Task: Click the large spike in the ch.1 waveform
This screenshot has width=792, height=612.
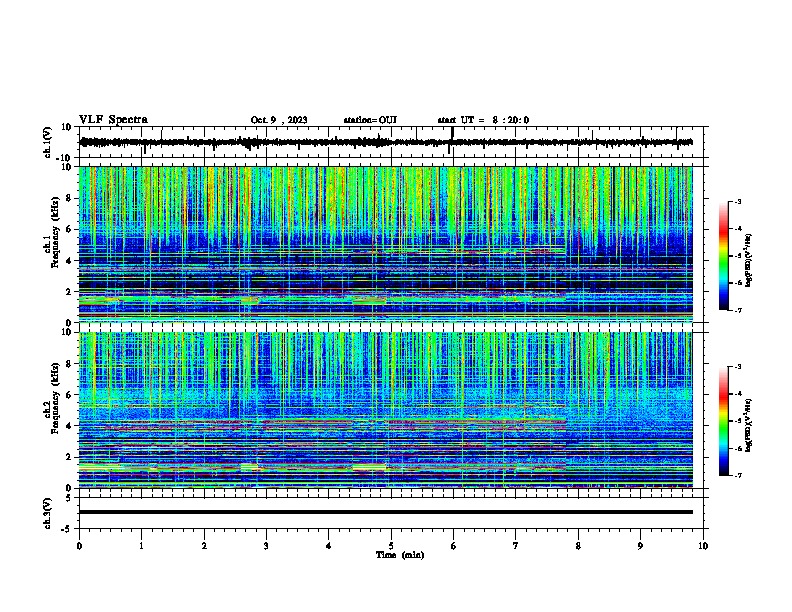Action: [x=453, y=134]
